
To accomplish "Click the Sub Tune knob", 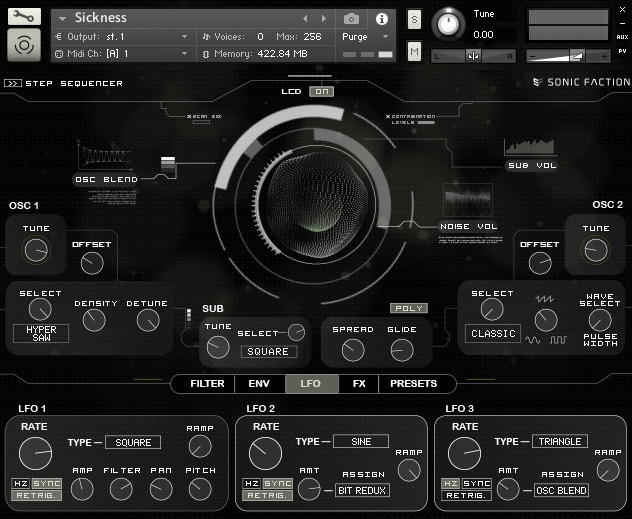I will coord(218,347).
